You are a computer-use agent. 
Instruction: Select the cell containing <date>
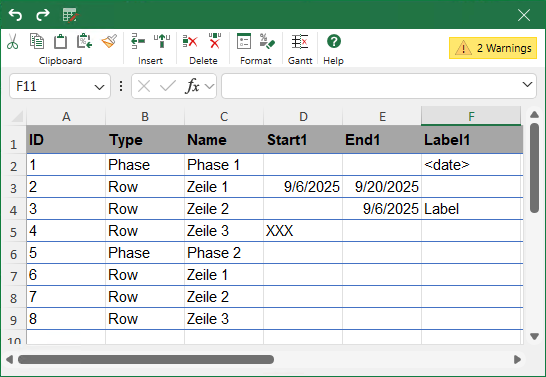pos(472,165)
